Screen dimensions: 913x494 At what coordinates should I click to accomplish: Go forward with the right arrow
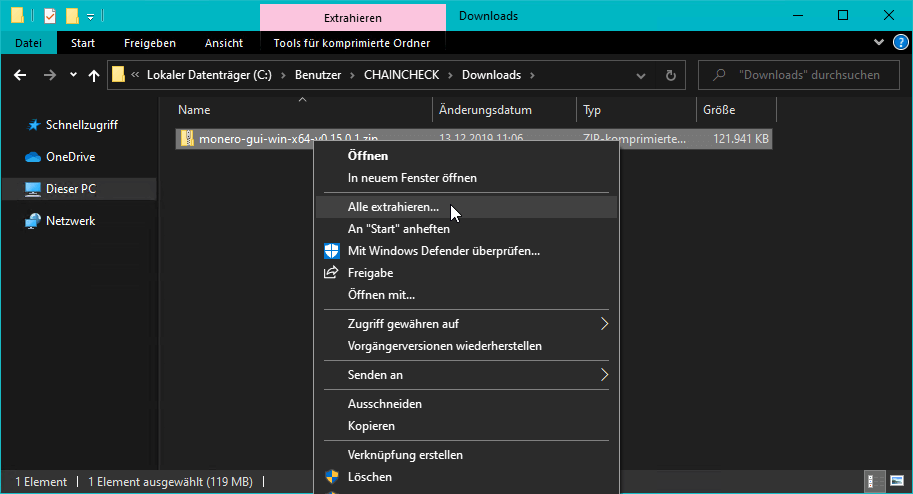[50, 75]
